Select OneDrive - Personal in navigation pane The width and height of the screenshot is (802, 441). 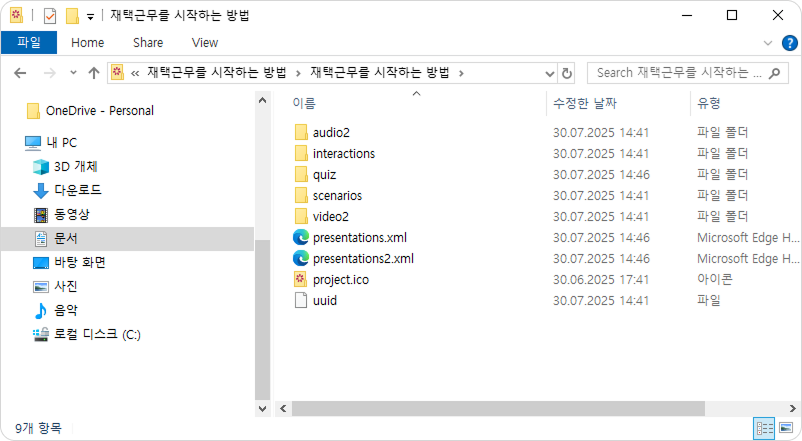pos(99,111)
